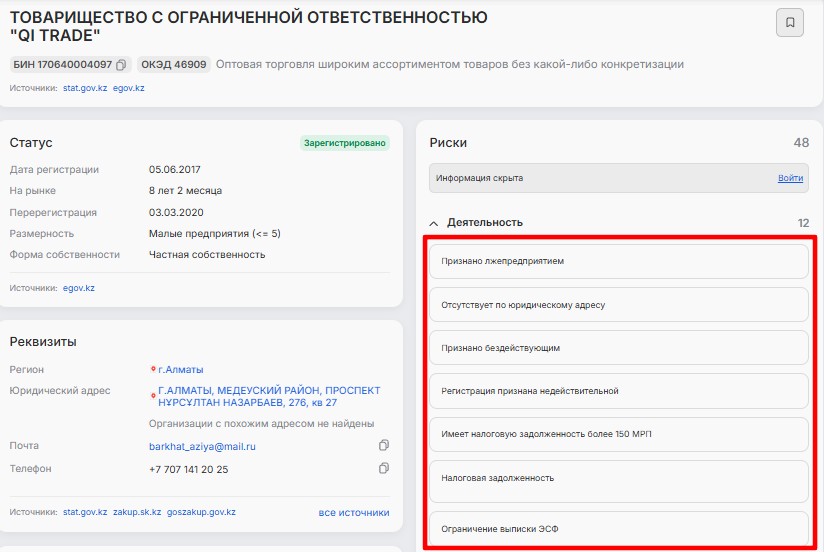Select risk Регистрация признана недействительной
The image size is (824, 552).
click(x=619, y=391)
